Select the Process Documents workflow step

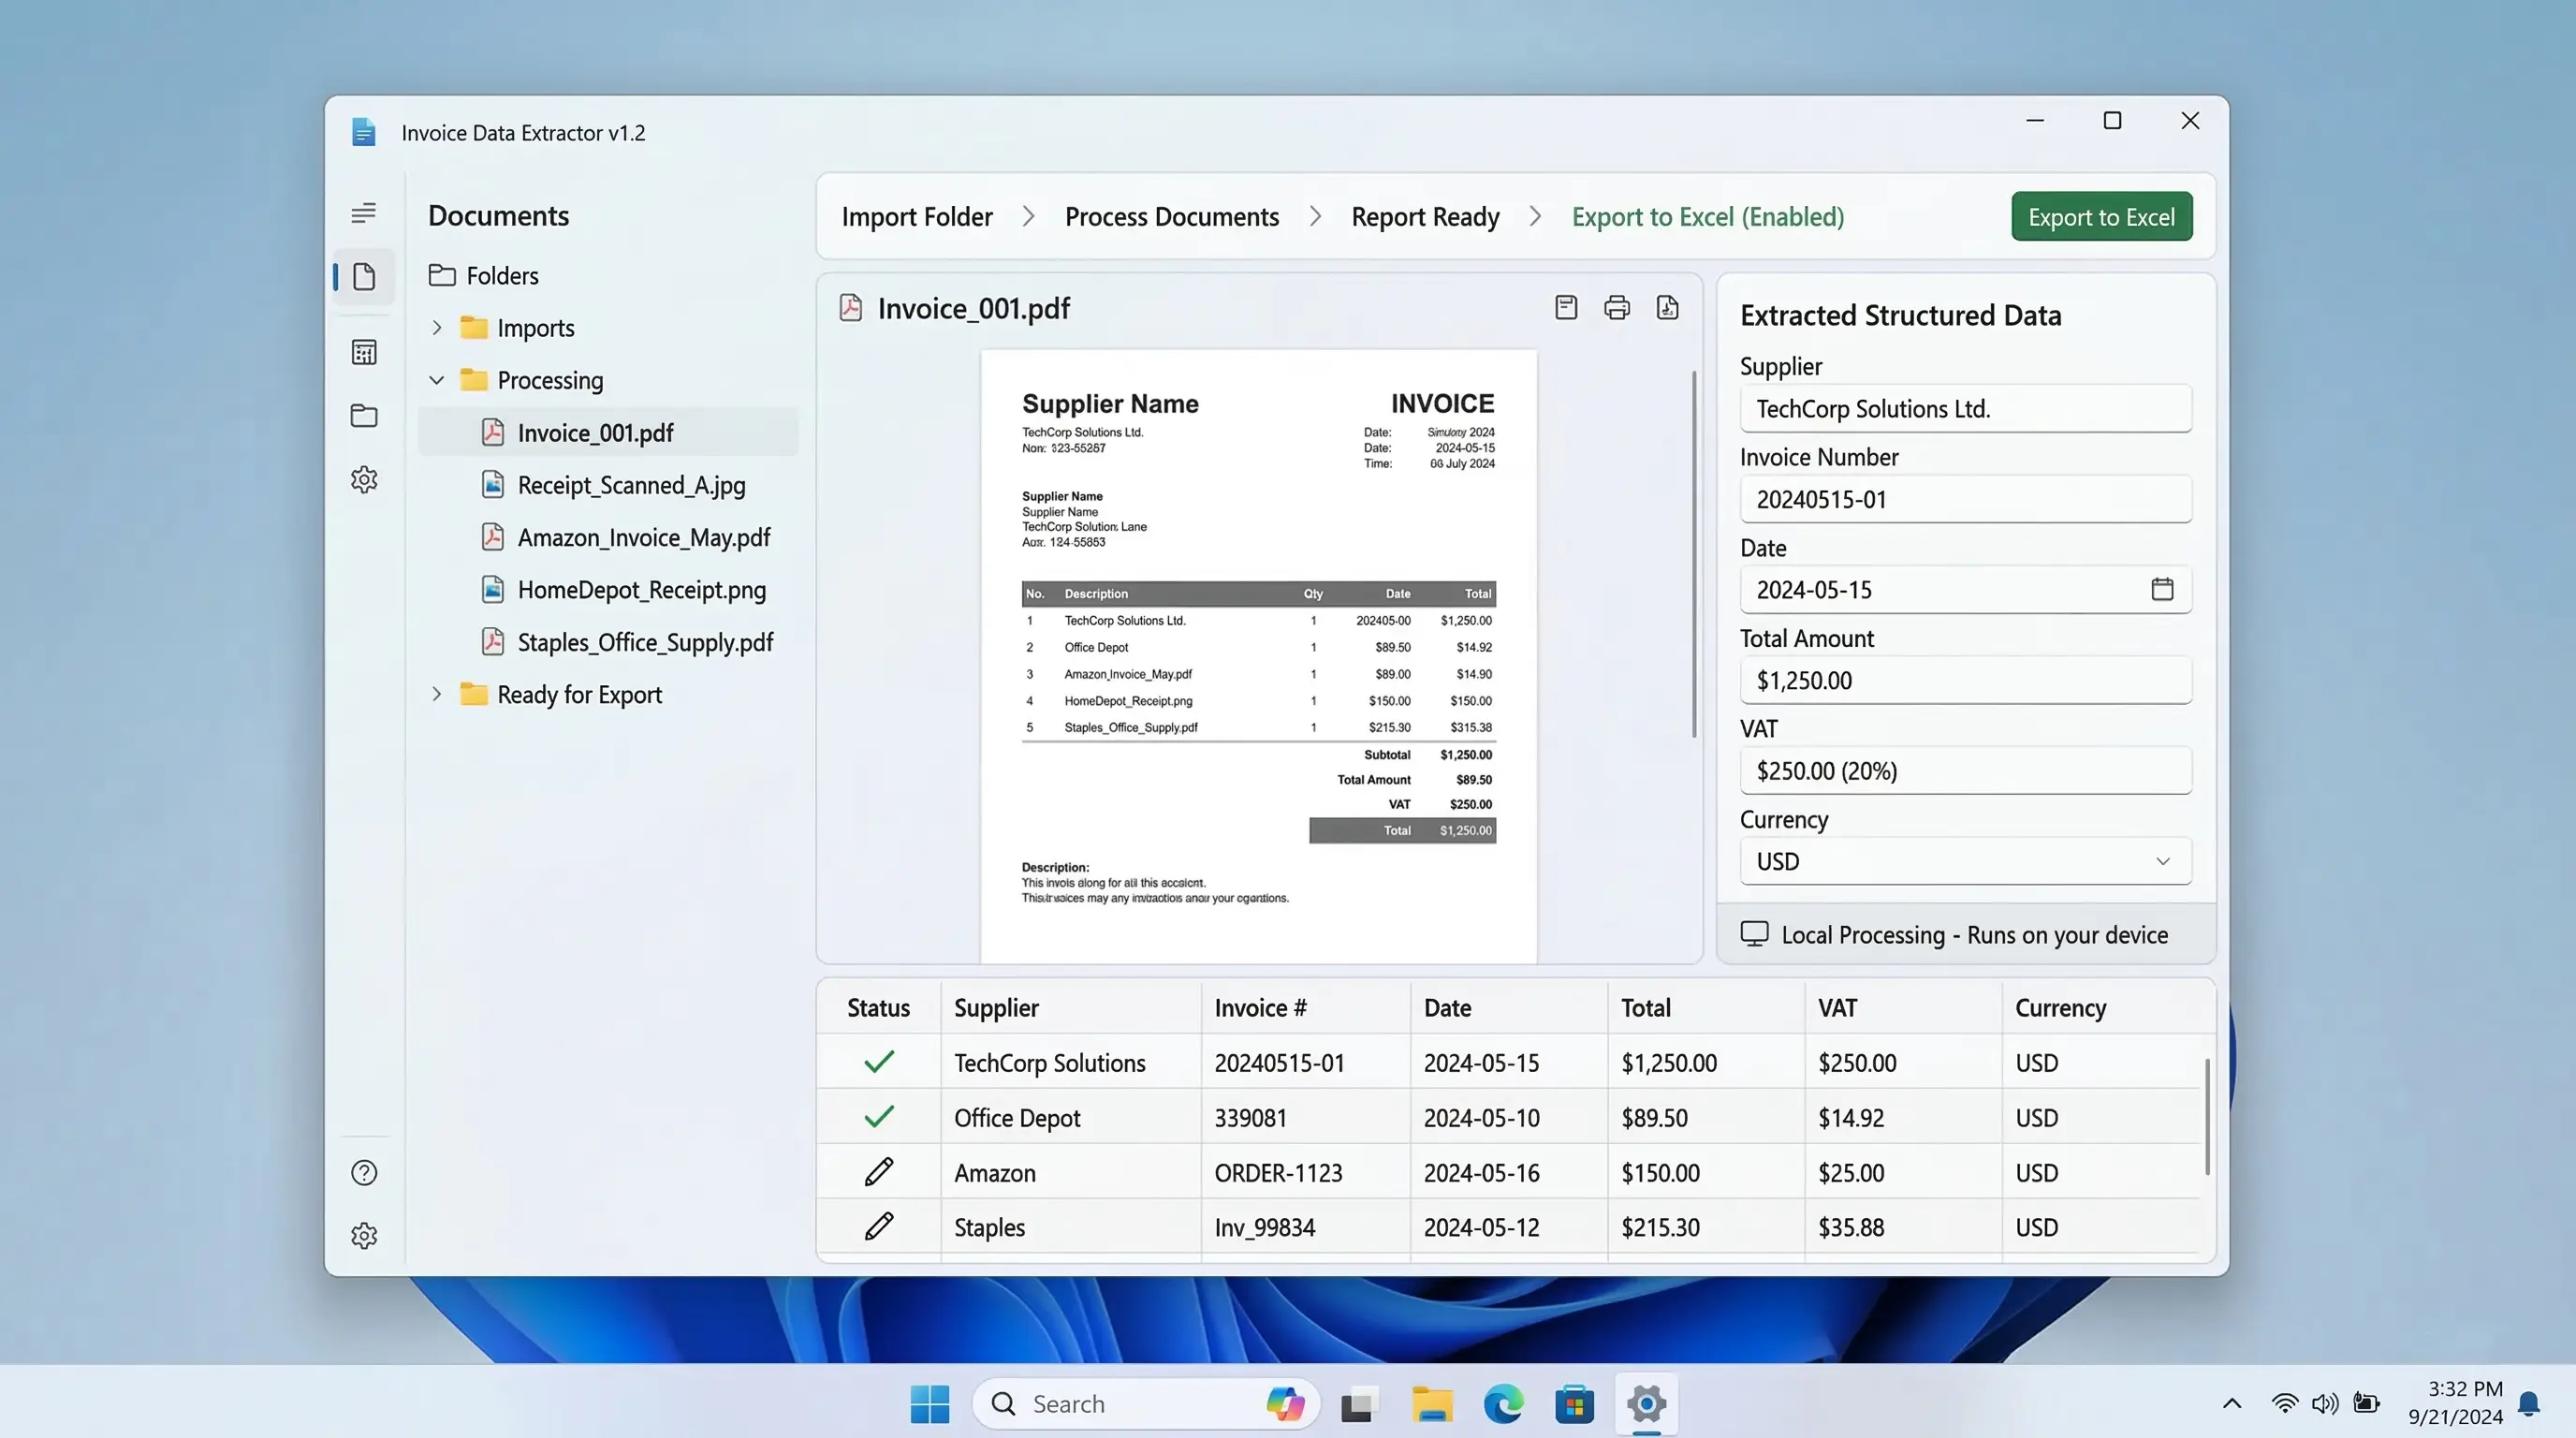tap(1171, 216)
